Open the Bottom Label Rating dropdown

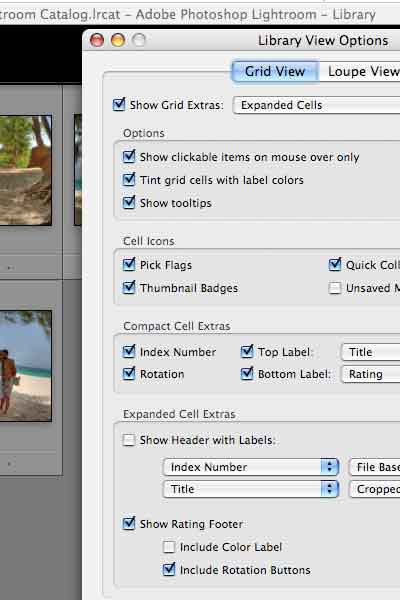(371, 374)
